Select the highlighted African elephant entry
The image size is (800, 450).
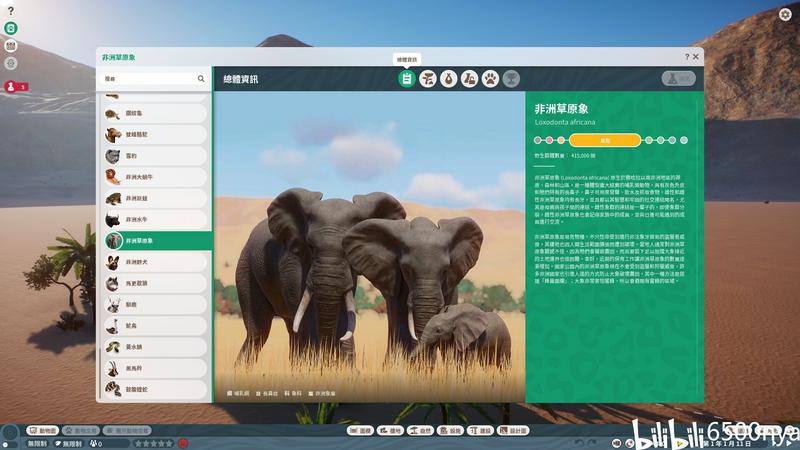(x=157, y=241)
